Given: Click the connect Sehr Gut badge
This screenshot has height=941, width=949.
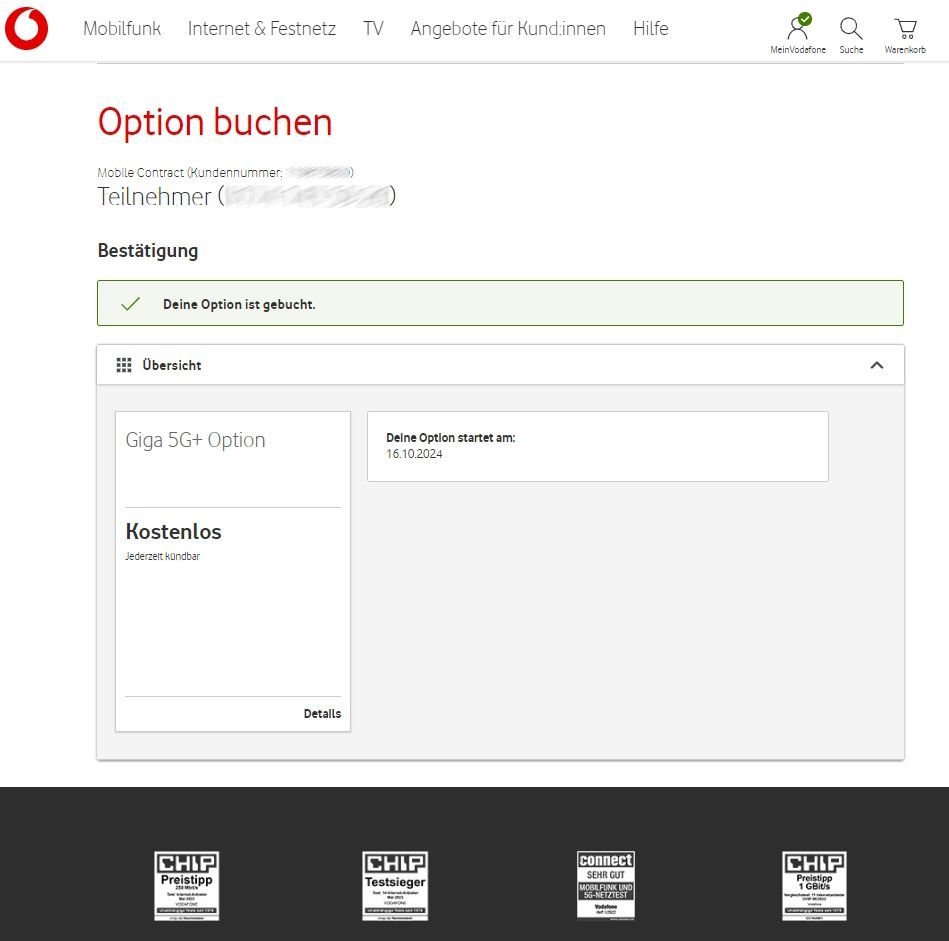Looking at the screenshot, I should pyautogui.click(x=606, y=885).
